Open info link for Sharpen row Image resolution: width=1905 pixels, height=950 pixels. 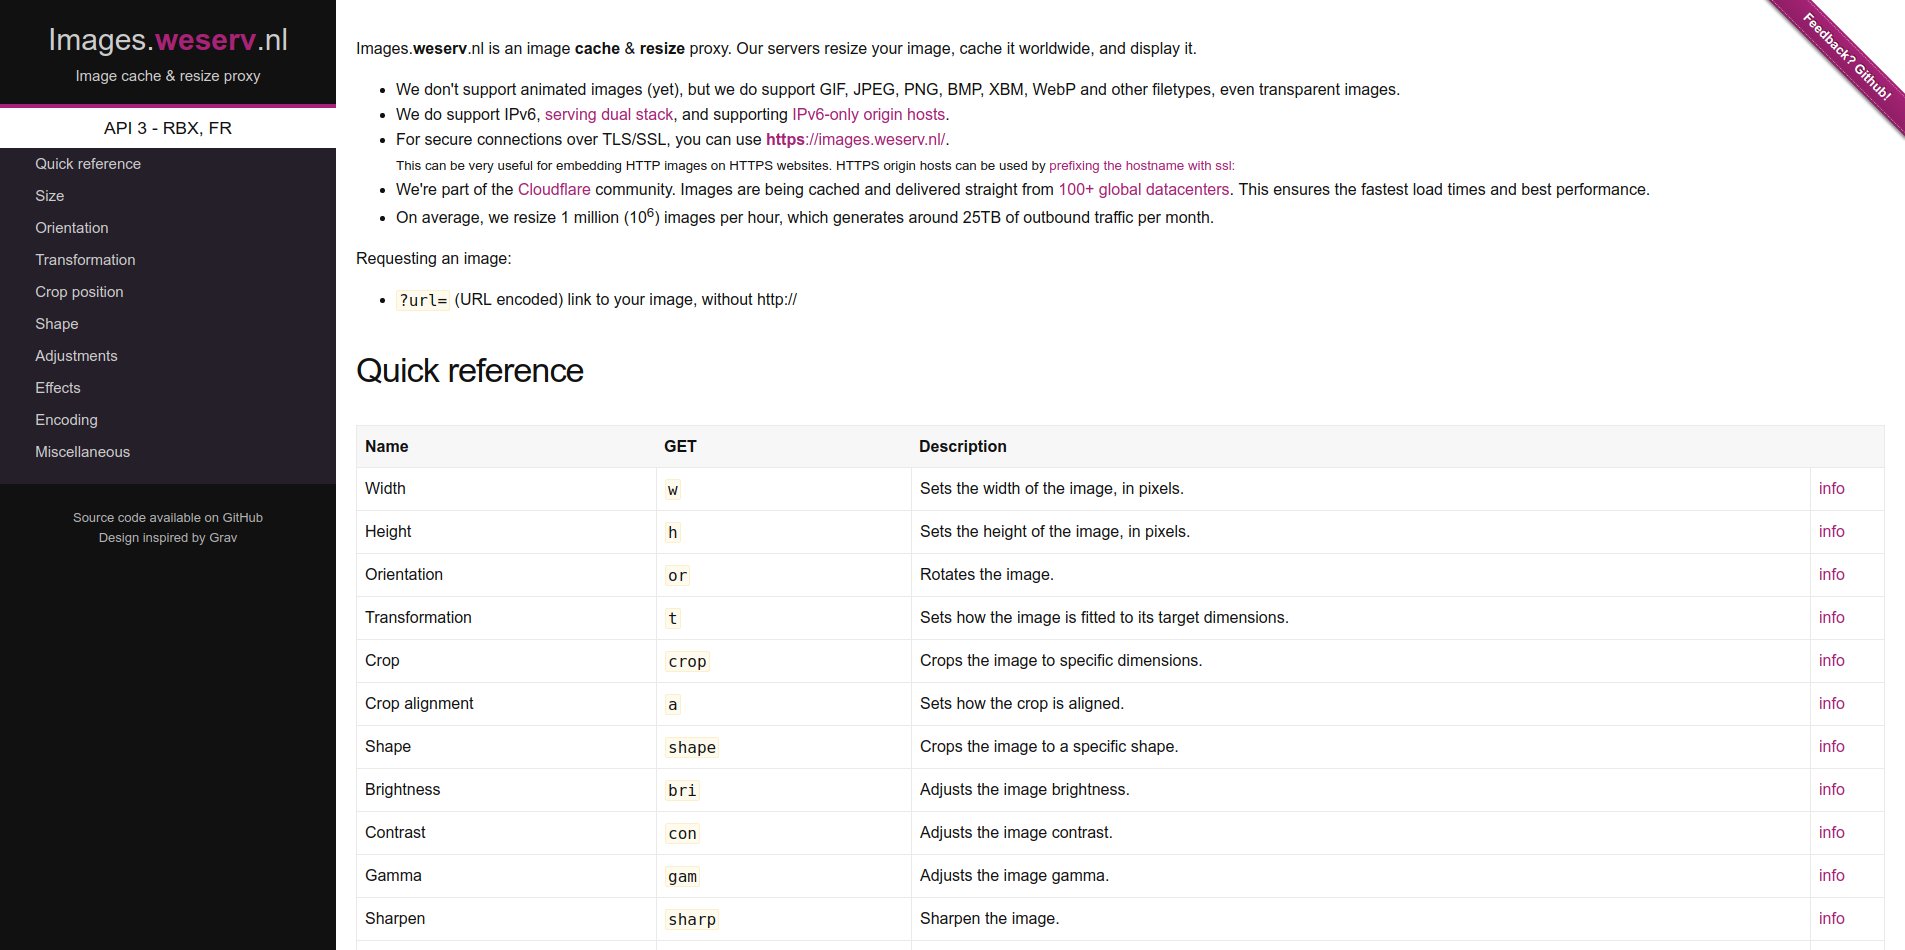point(1831,919)
